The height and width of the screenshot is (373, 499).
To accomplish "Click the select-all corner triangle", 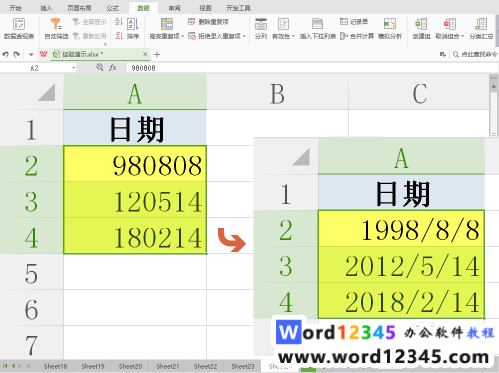I will coord(47,92).
